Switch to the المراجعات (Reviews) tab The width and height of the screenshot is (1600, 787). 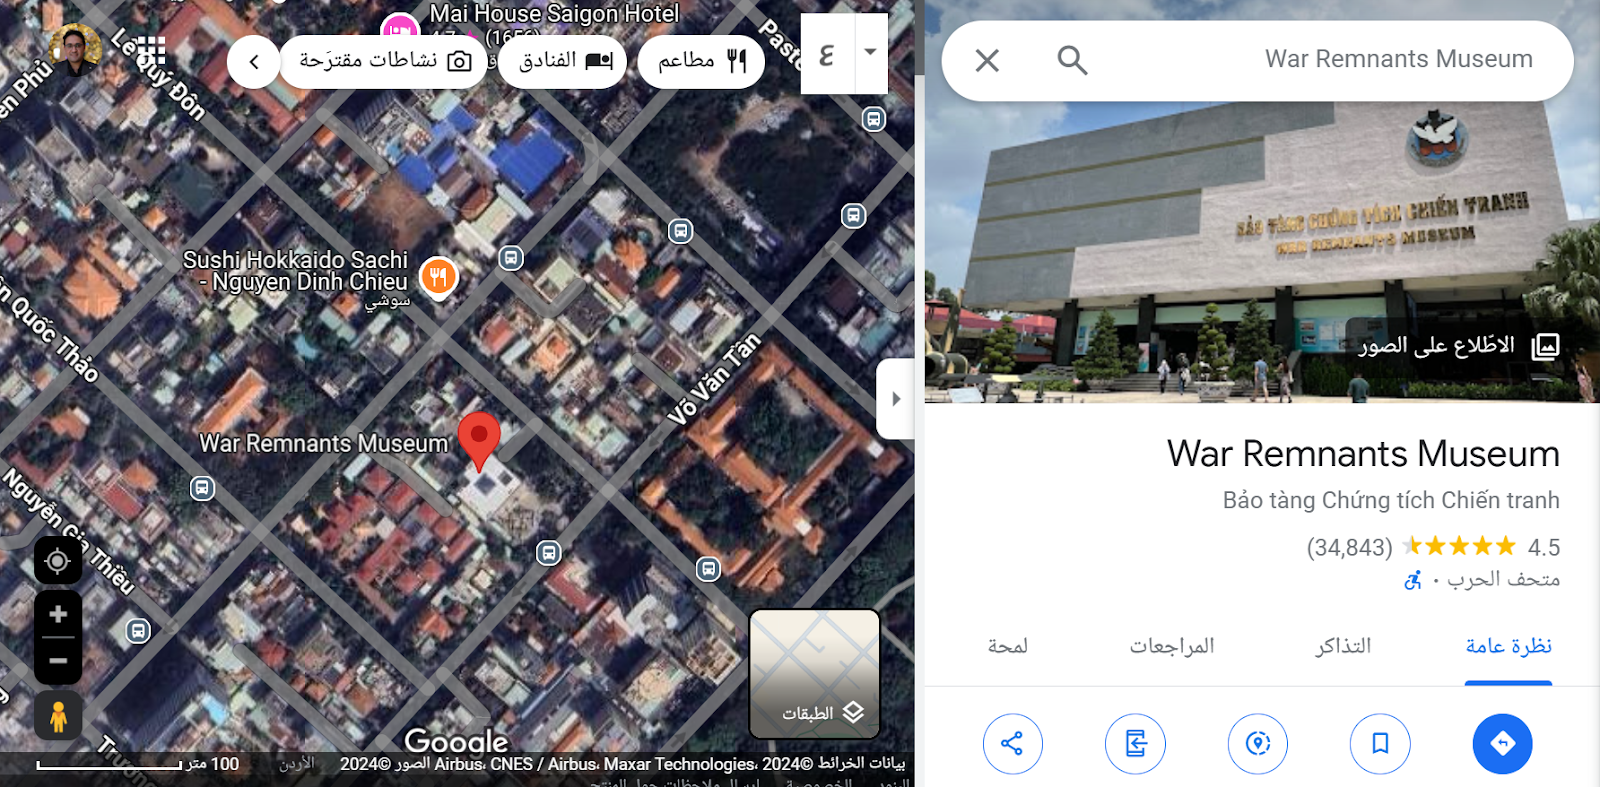click(x=1172, y=646)
